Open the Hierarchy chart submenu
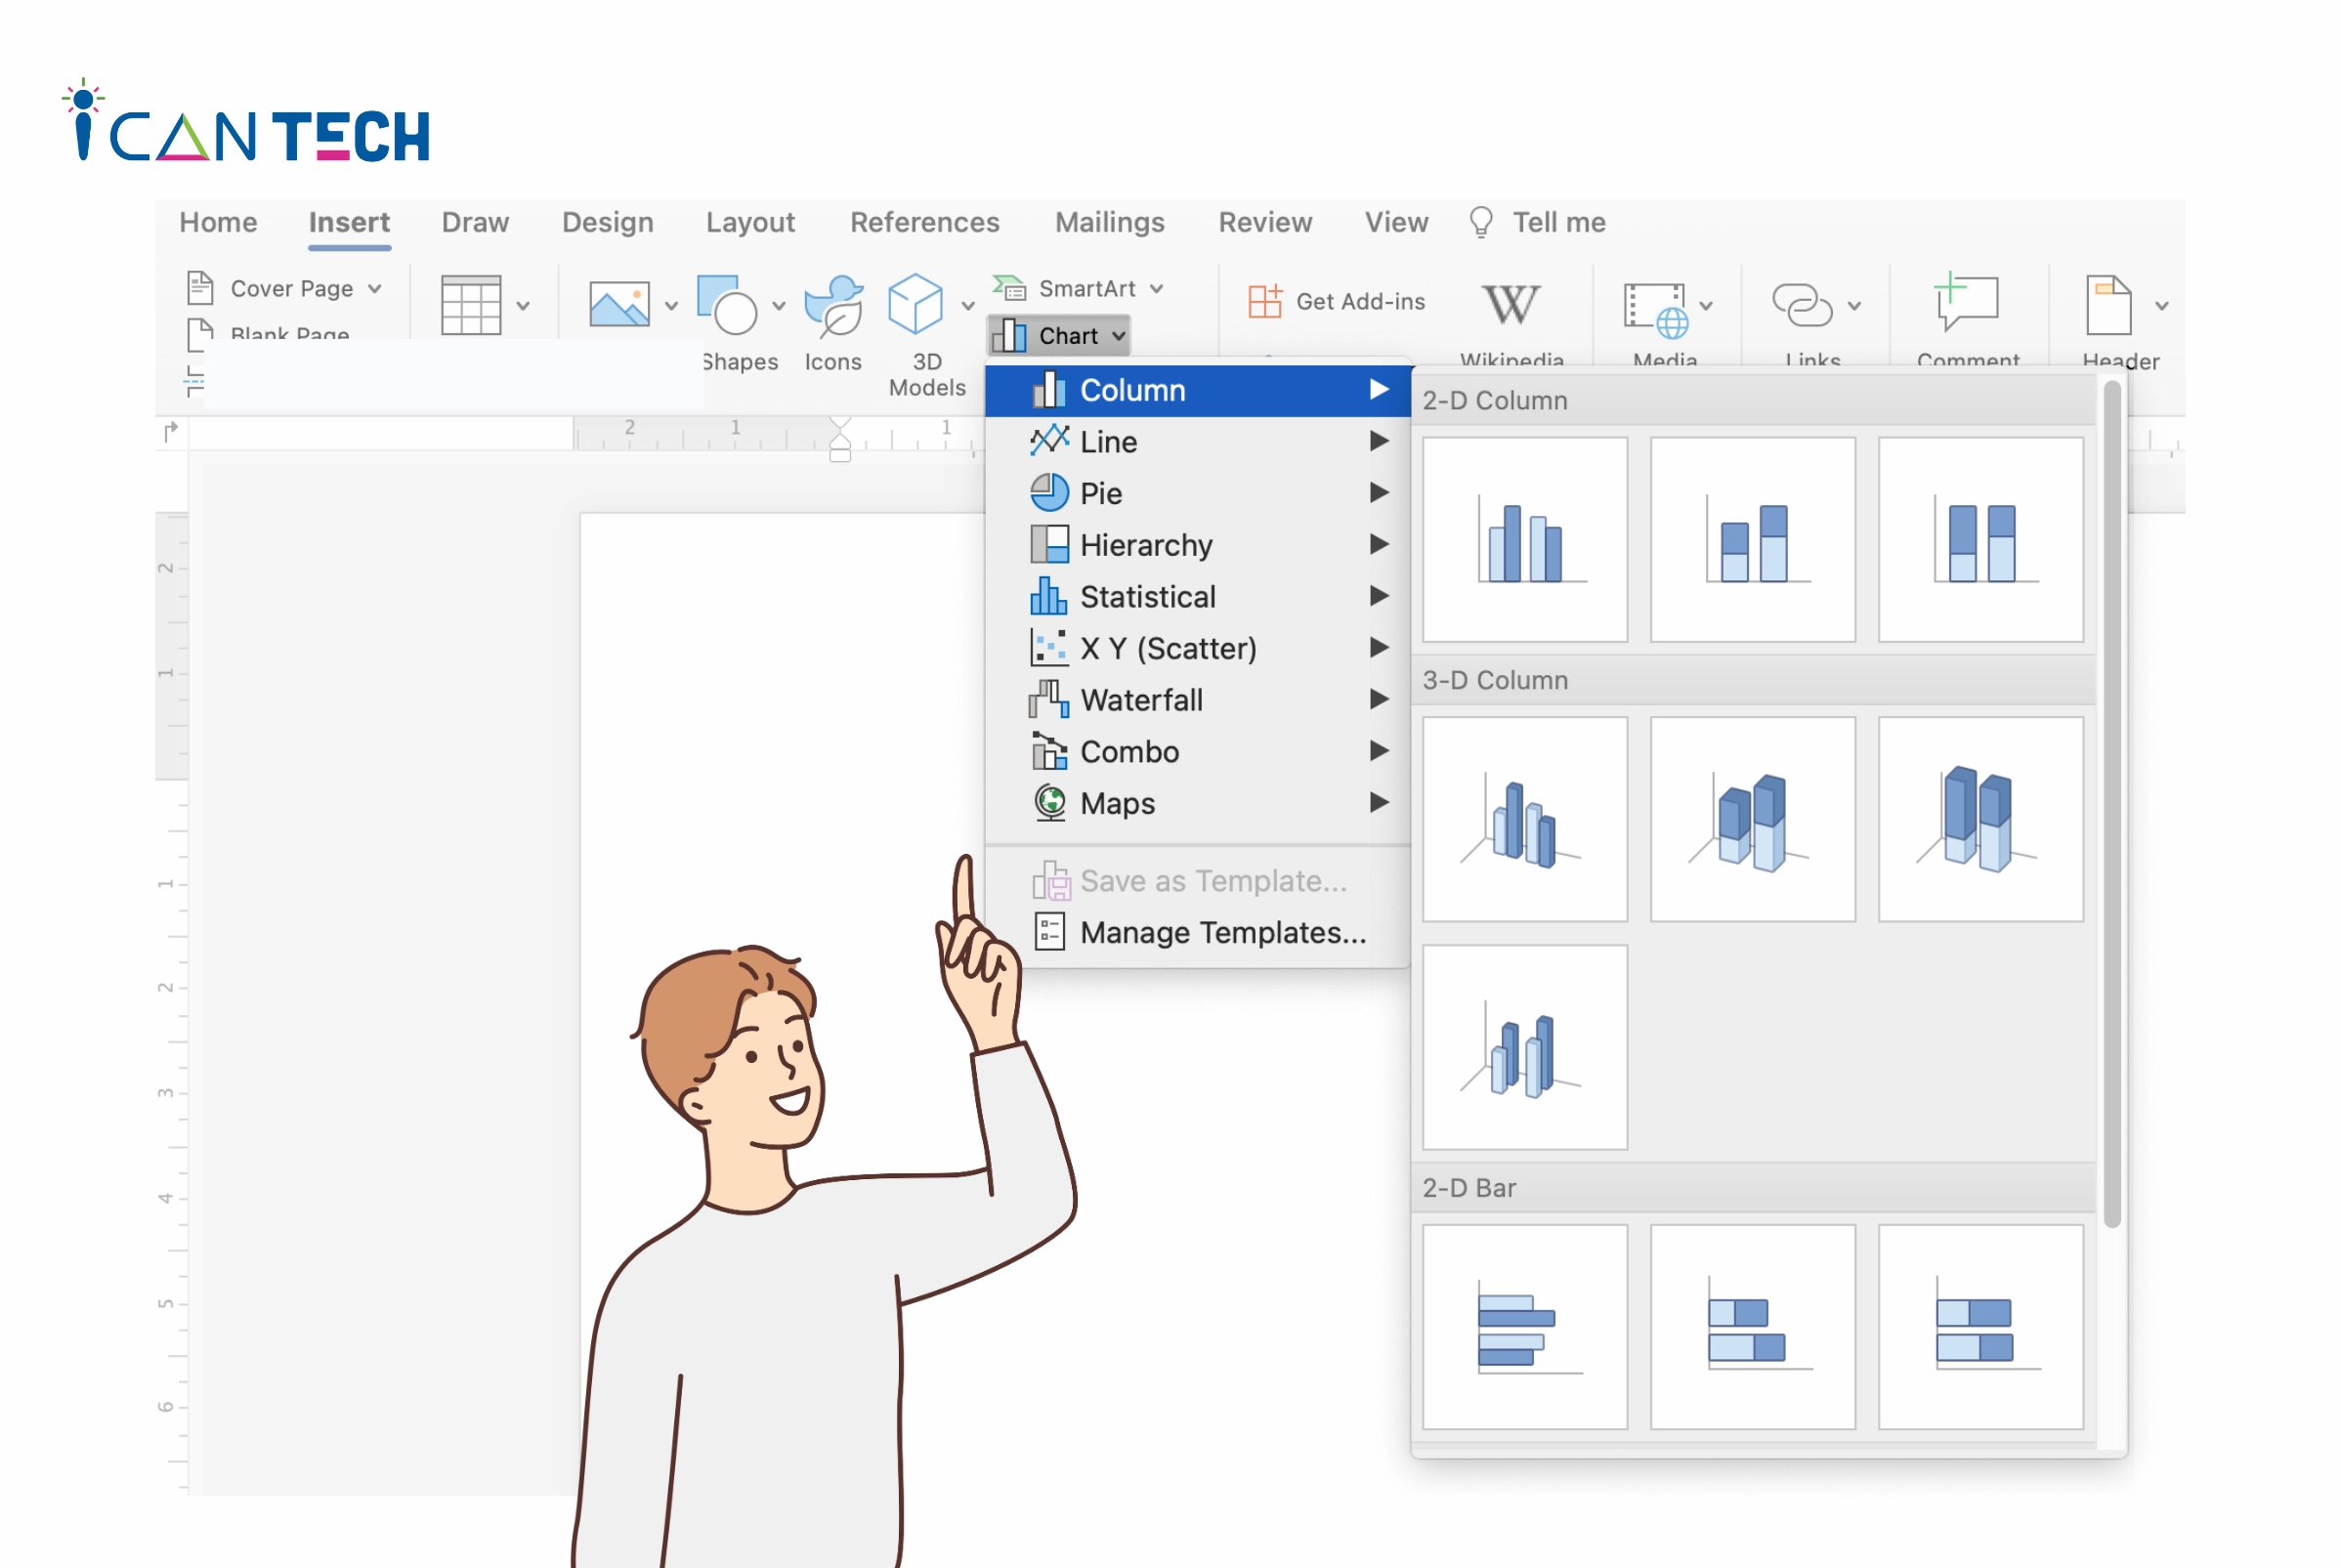 pos(1197,545)
